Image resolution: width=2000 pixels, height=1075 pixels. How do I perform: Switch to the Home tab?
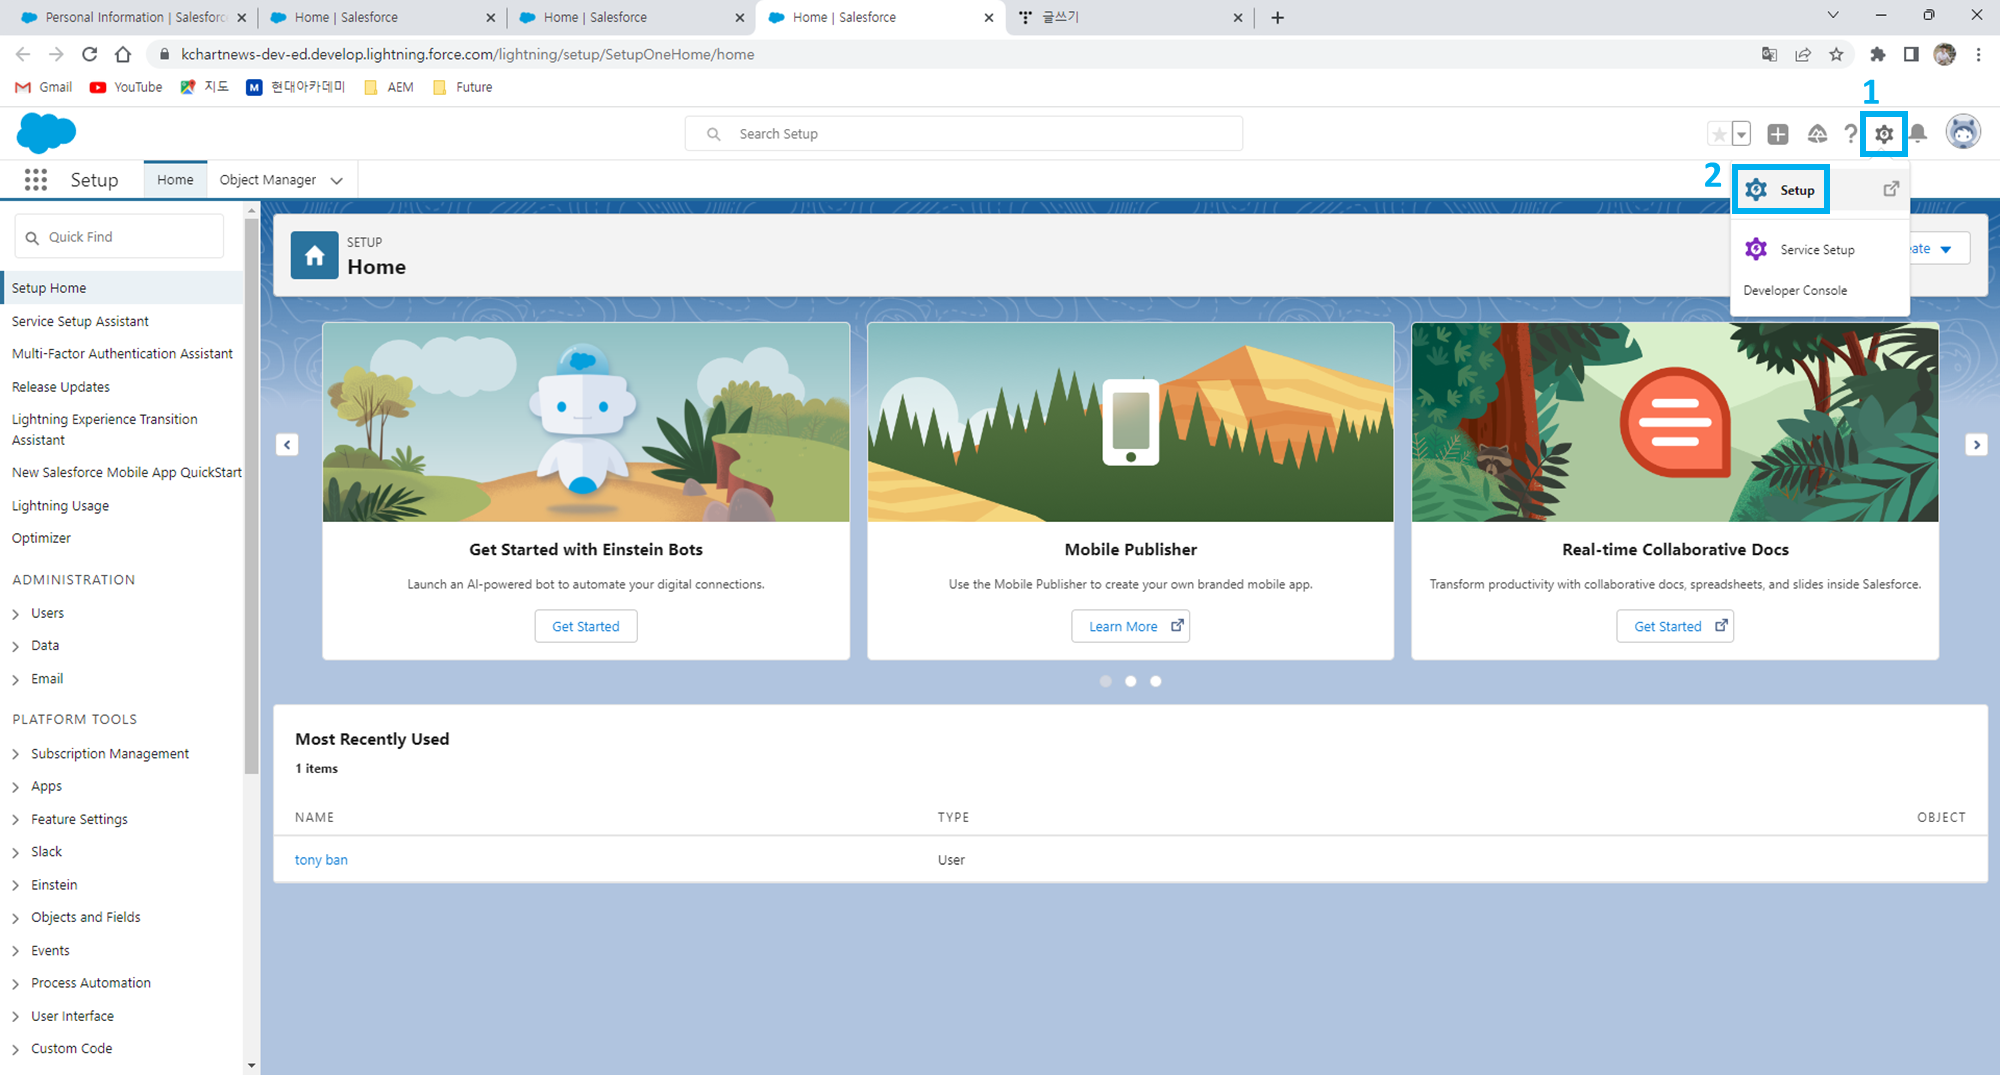[175, 180]
